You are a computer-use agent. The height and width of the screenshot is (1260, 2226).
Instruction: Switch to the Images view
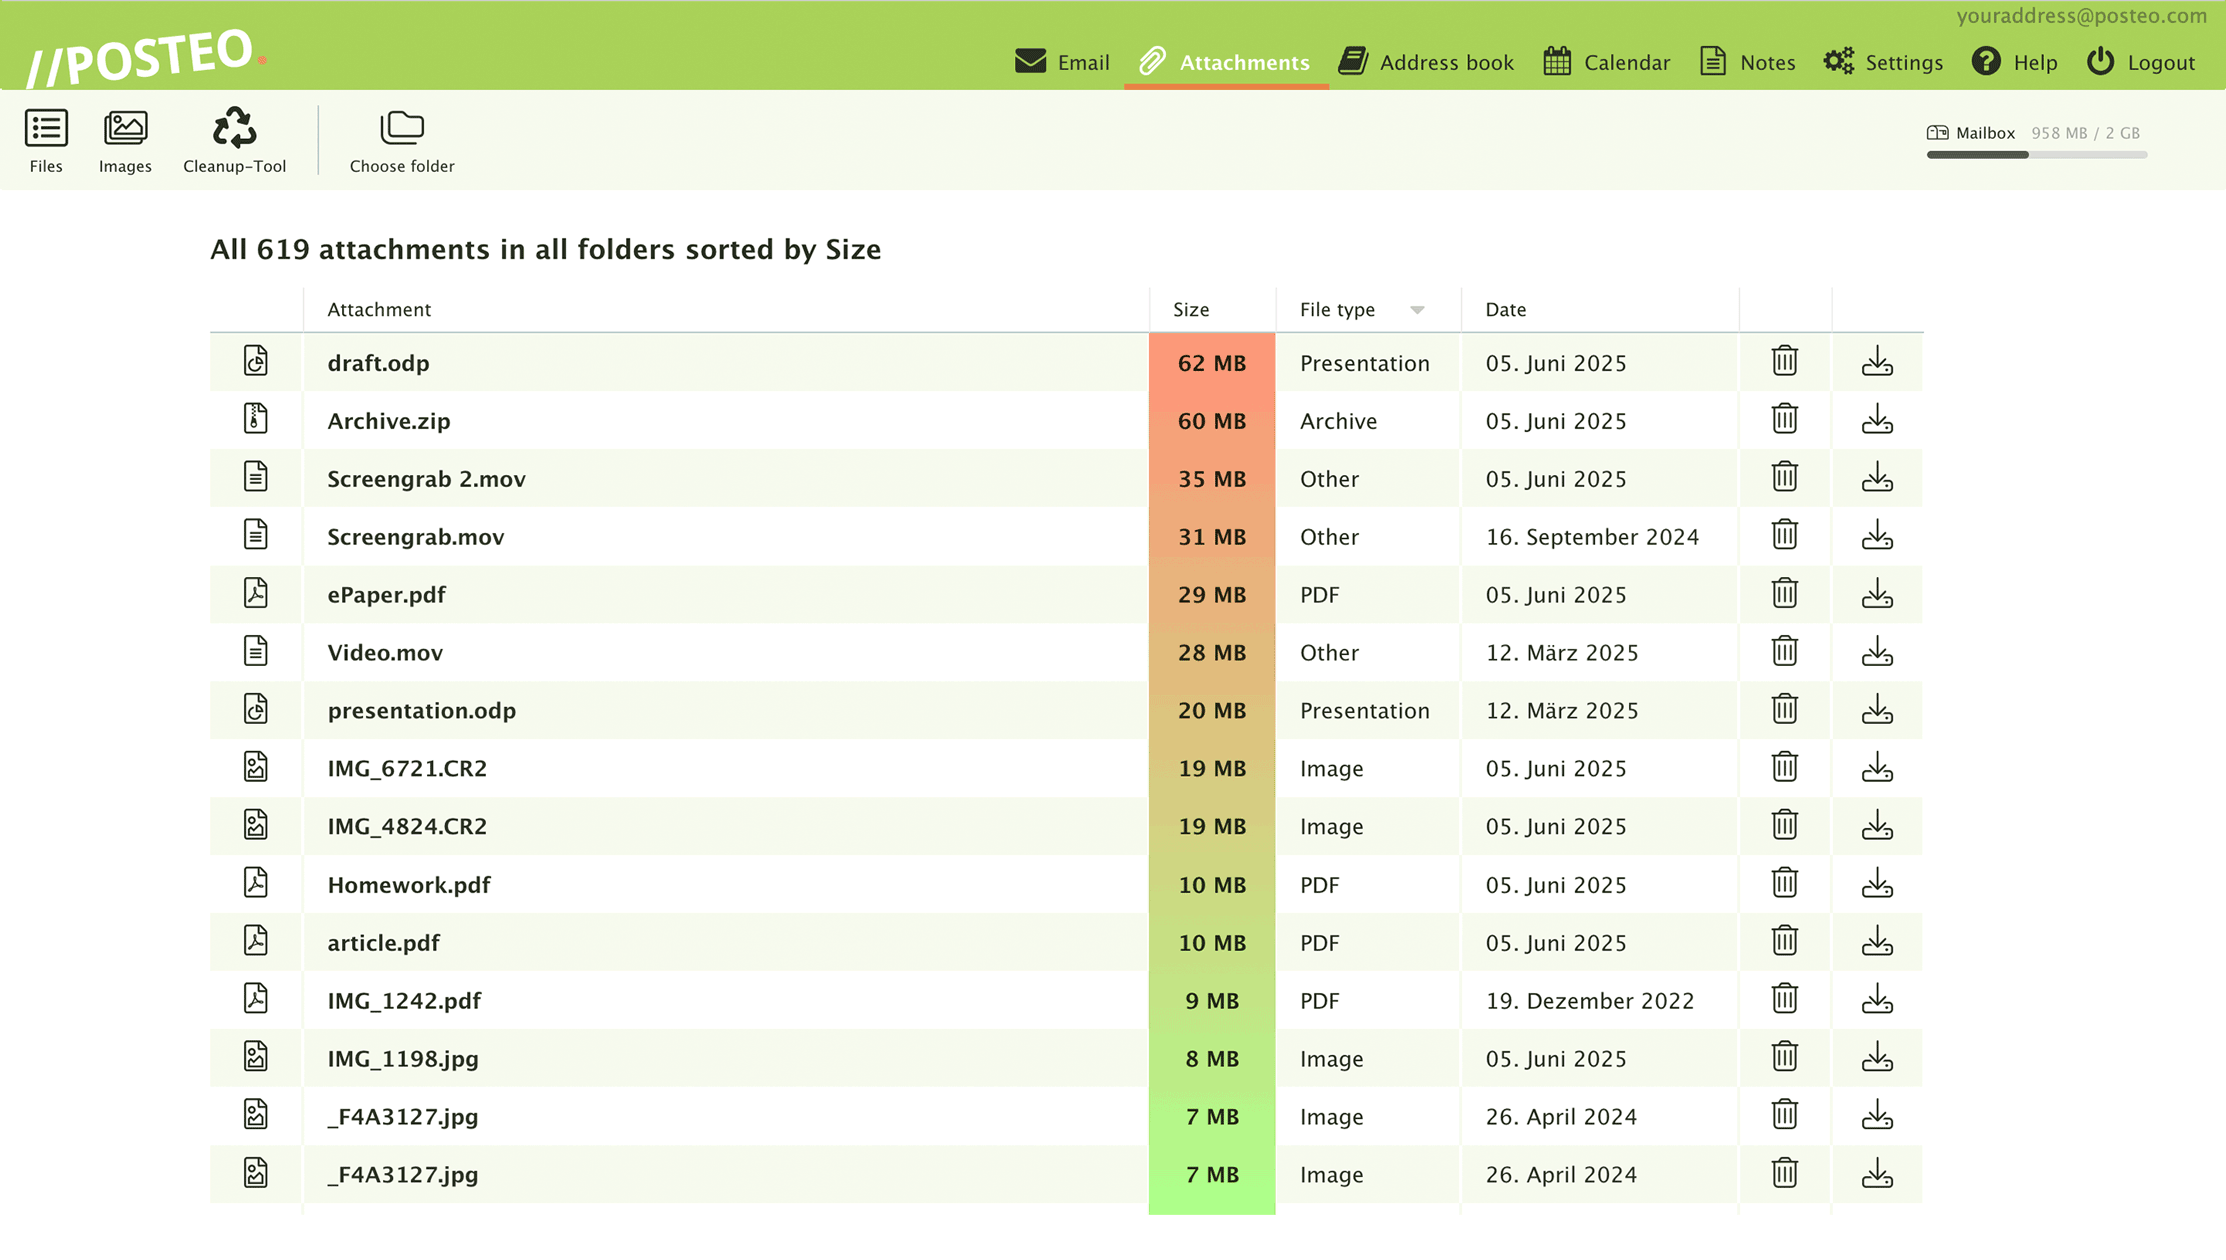pos(125,140)
